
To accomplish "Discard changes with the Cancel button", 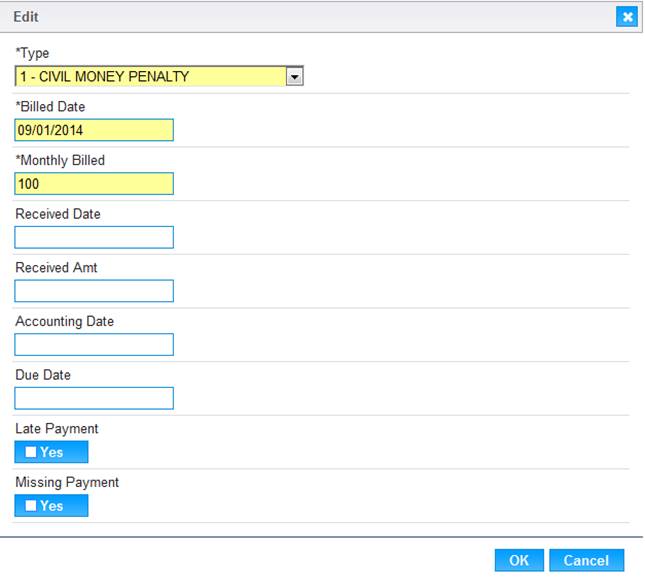I will coord(587,560).
